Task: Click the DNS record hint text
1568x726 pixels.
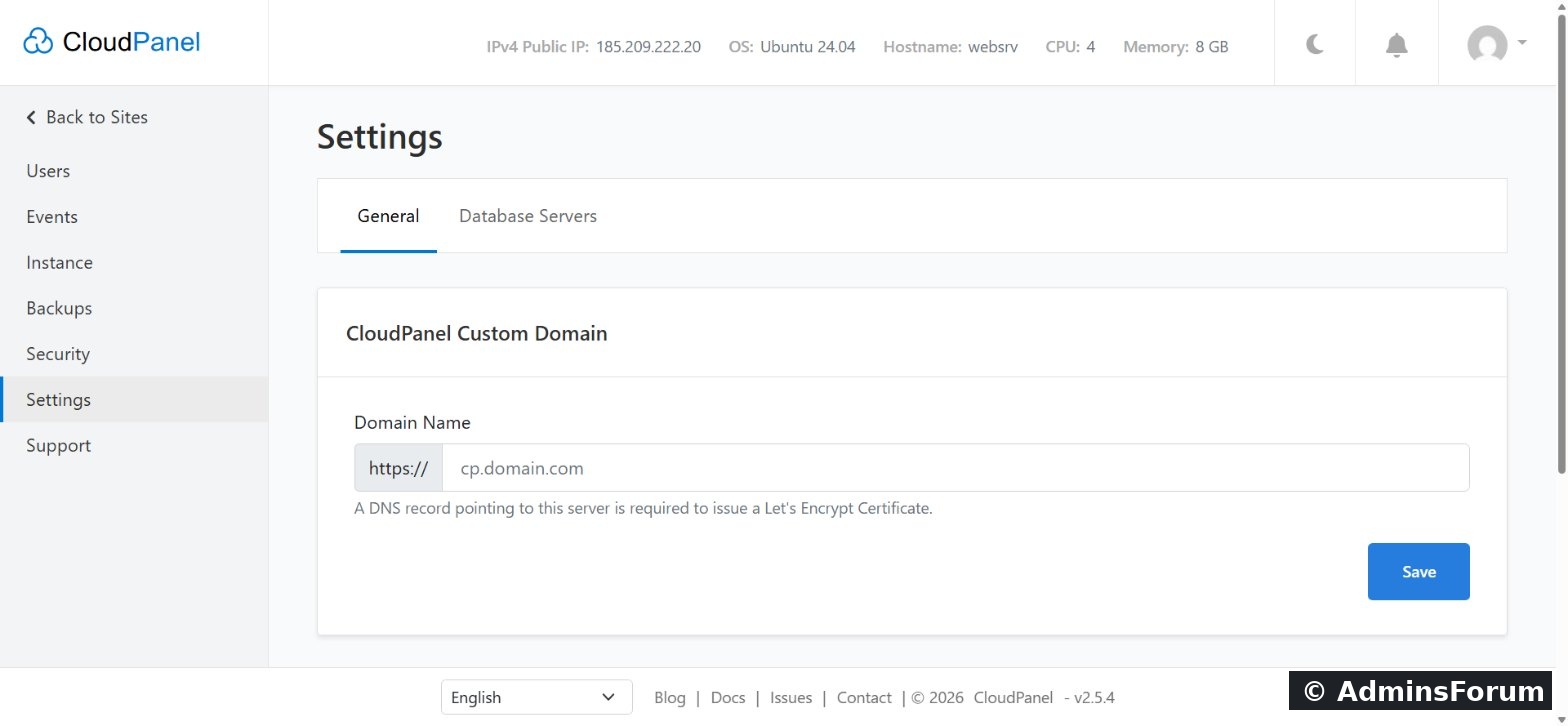Action: (x=643, y=508)
